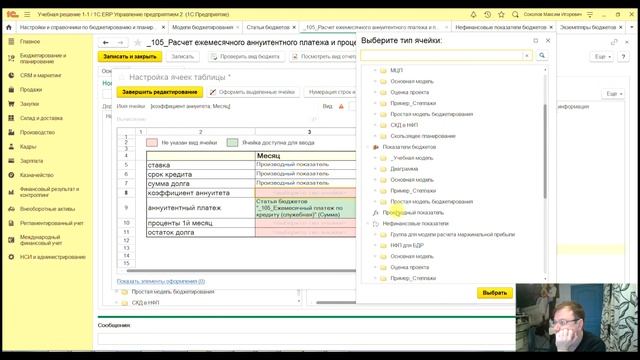The image size is (640, 360).
Task: Open Кадры section icon
Action: click(11, 147)
